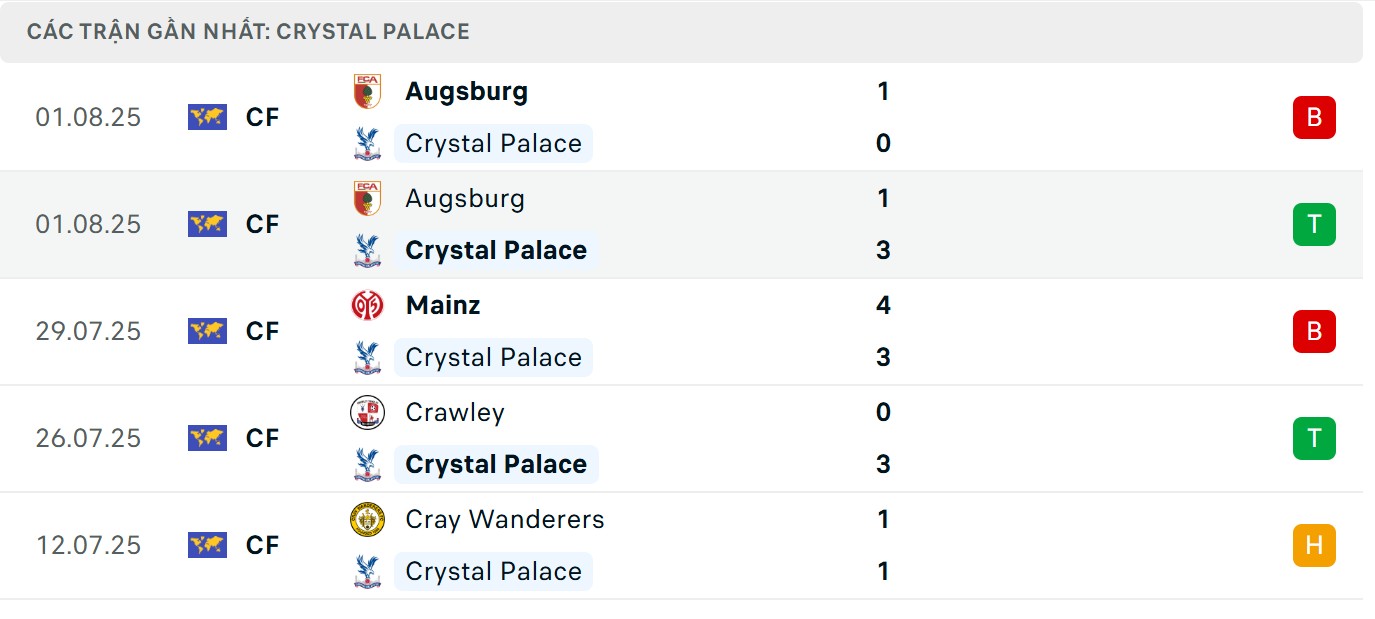
Task: Select the CF label on the Crawley row
Action: [262, 438]
